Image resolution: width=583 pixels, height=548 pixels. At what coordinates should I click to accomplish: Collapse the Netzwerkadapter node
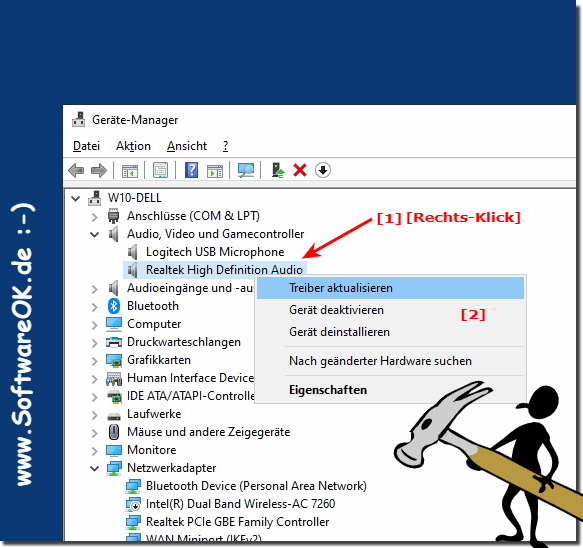click(95, 468)
